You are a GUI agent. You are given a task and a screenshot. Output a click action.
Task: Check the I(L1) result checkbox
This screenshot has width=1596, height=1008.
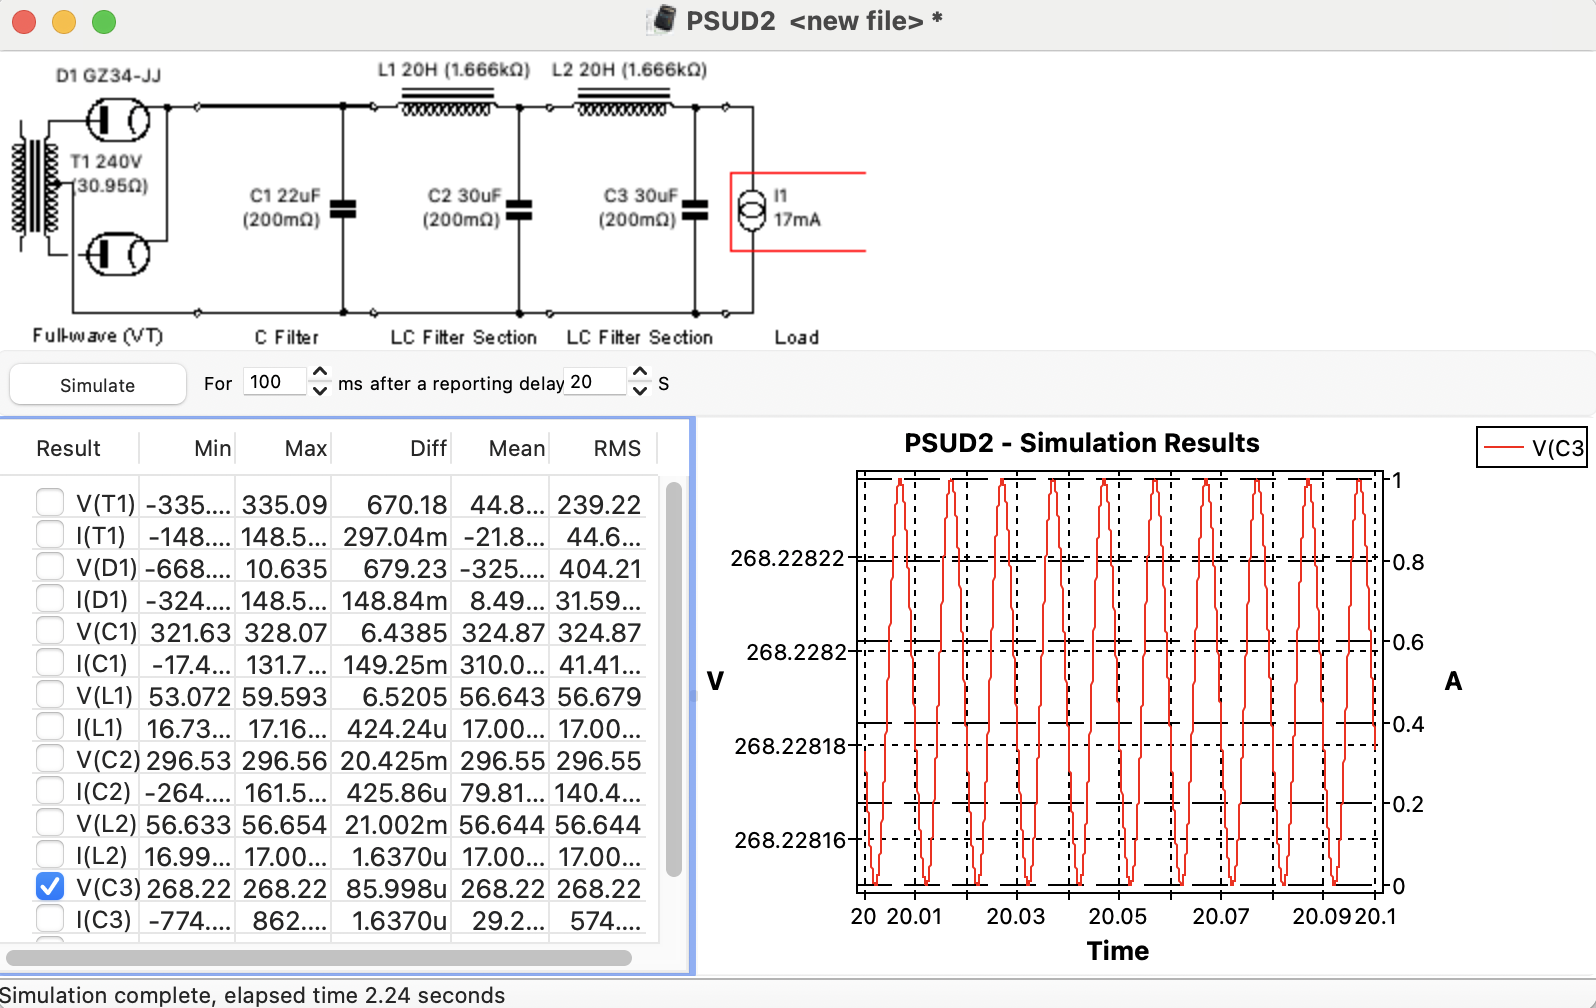click(50, 727)
